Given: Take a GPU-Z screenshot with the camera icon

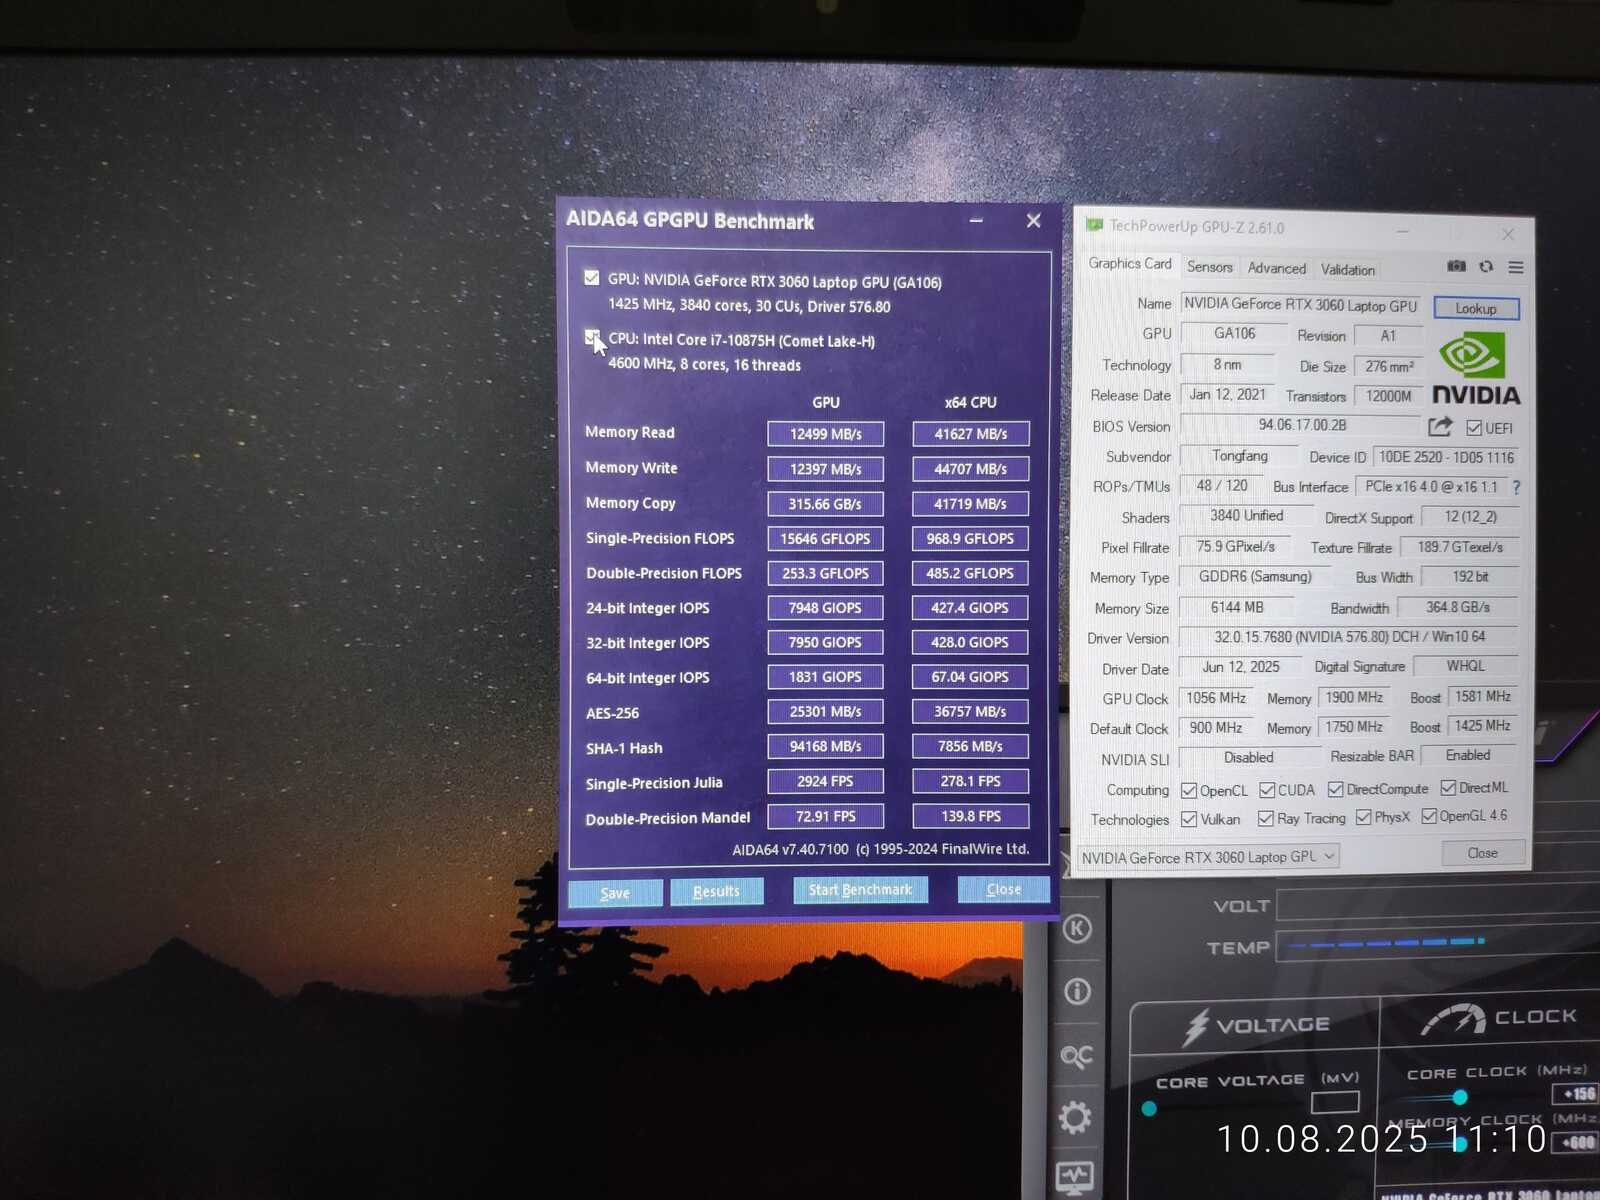Looking at the screenshot, I should pos(1456,266).
